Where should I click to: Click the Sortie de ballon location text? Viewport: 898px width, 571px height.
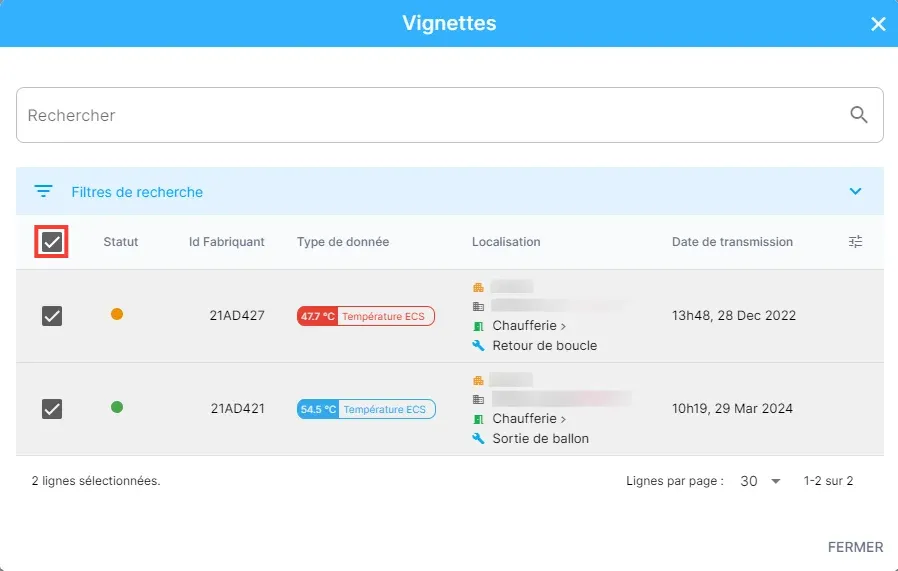(x=541, y=438)
